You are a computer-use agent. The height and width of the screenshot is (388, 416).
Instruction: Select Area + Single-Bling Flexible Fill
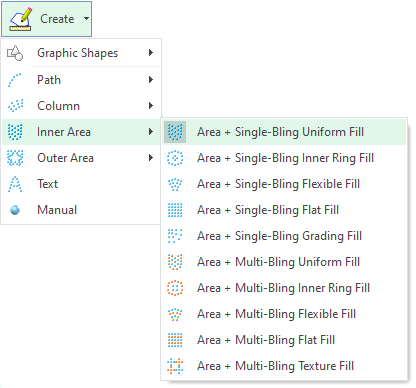tap(284, 184)
